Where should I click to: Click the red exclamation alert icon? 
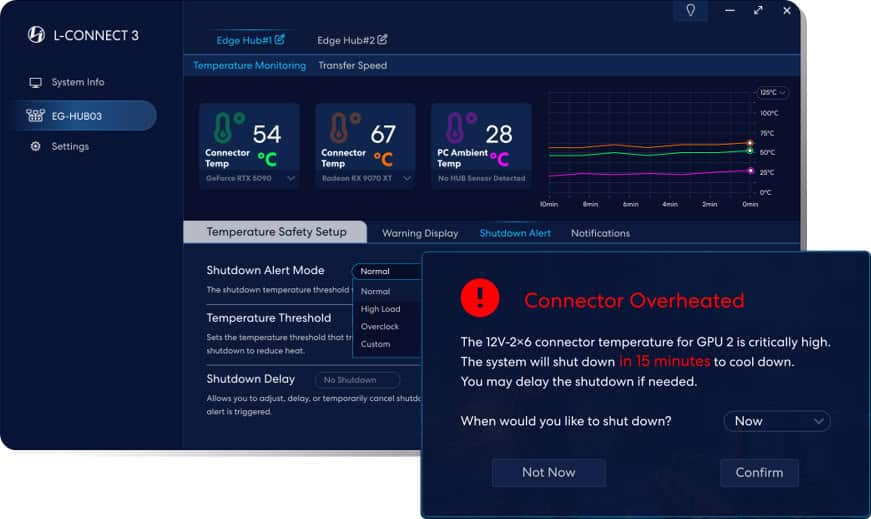tap(480, 298)
